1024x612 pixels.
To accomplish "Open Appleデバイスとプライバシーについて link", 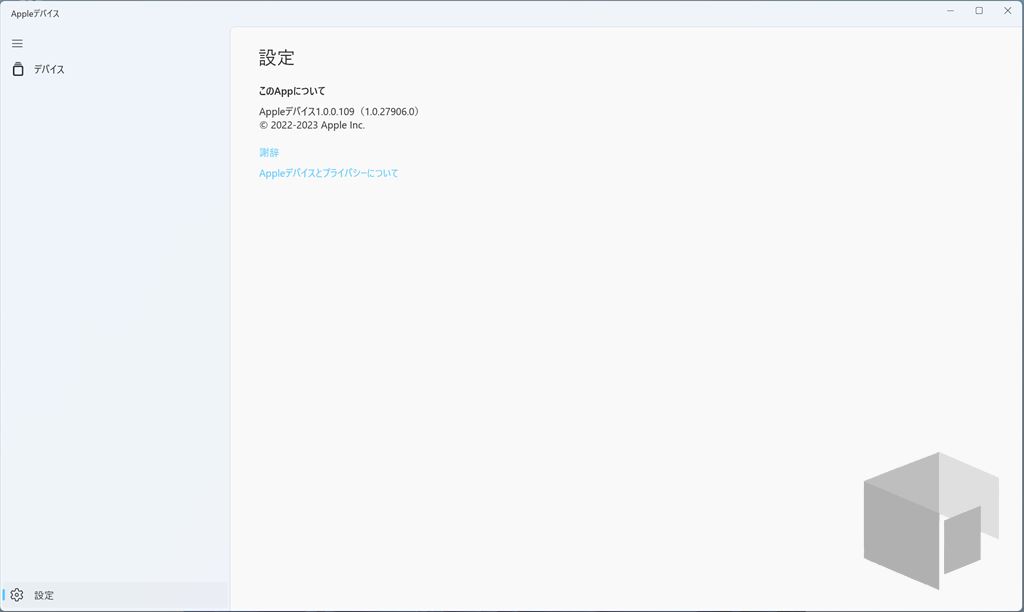I will tap(328, 173).
